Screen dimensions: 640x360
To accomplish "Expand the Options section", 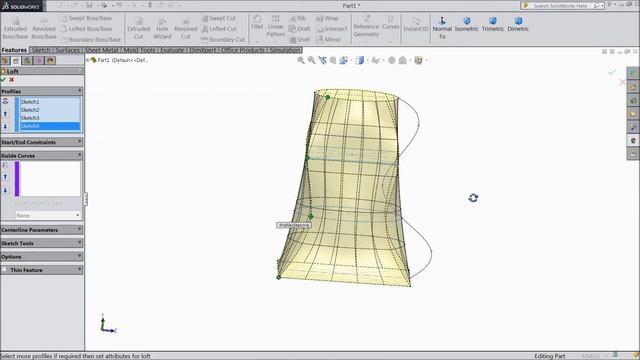I will 80,256.
